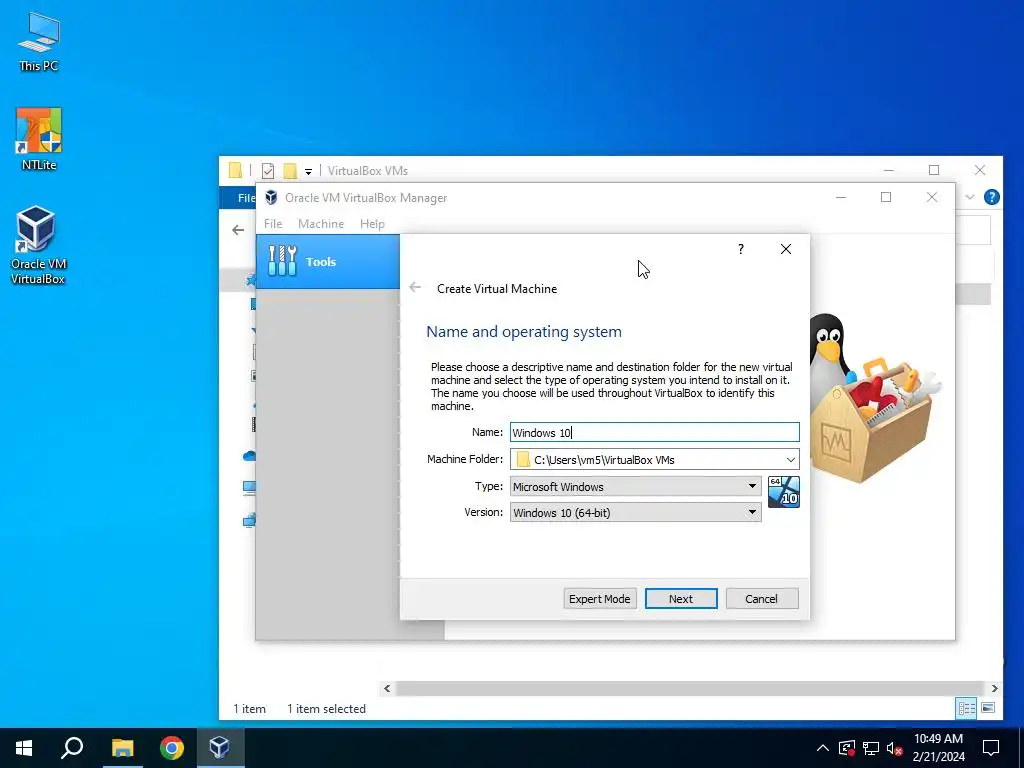Open Quick Access Toolbar customize dropdown
This screenshot has width=1024, height=768.
pyautogui.click(x=308, y=172)
